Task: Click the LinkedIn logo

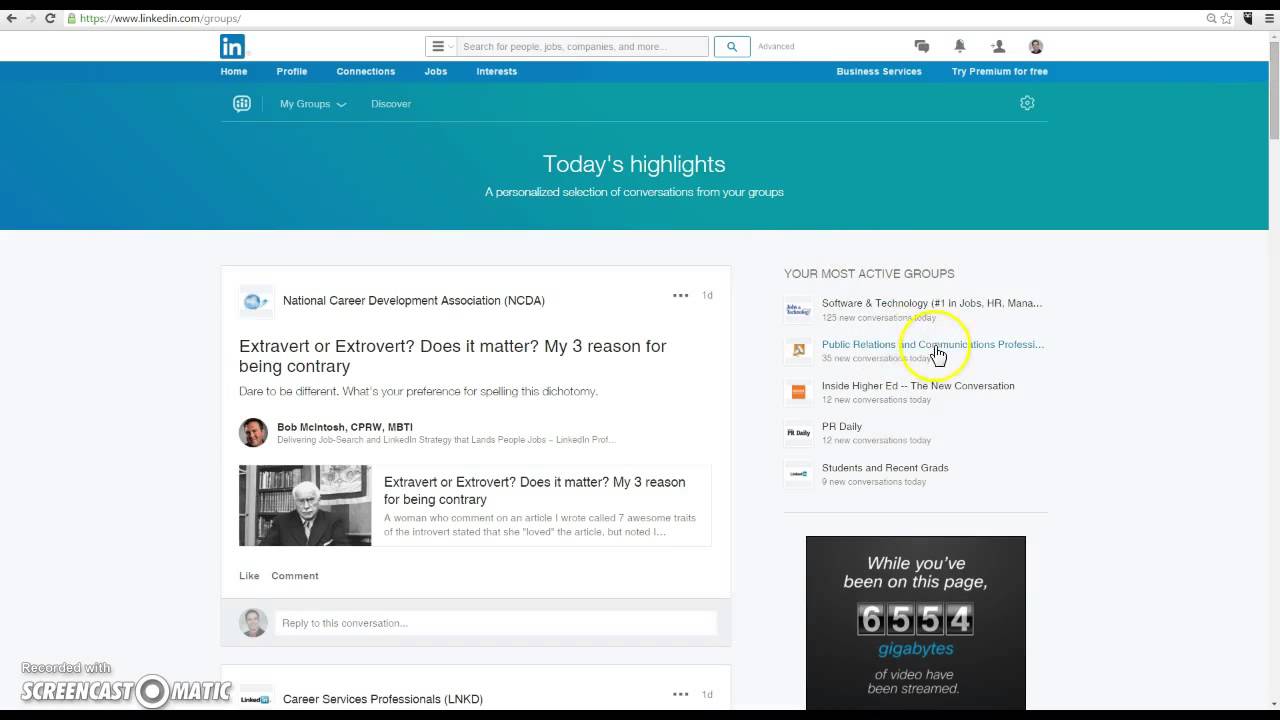Action: click(x=232, y=46)
